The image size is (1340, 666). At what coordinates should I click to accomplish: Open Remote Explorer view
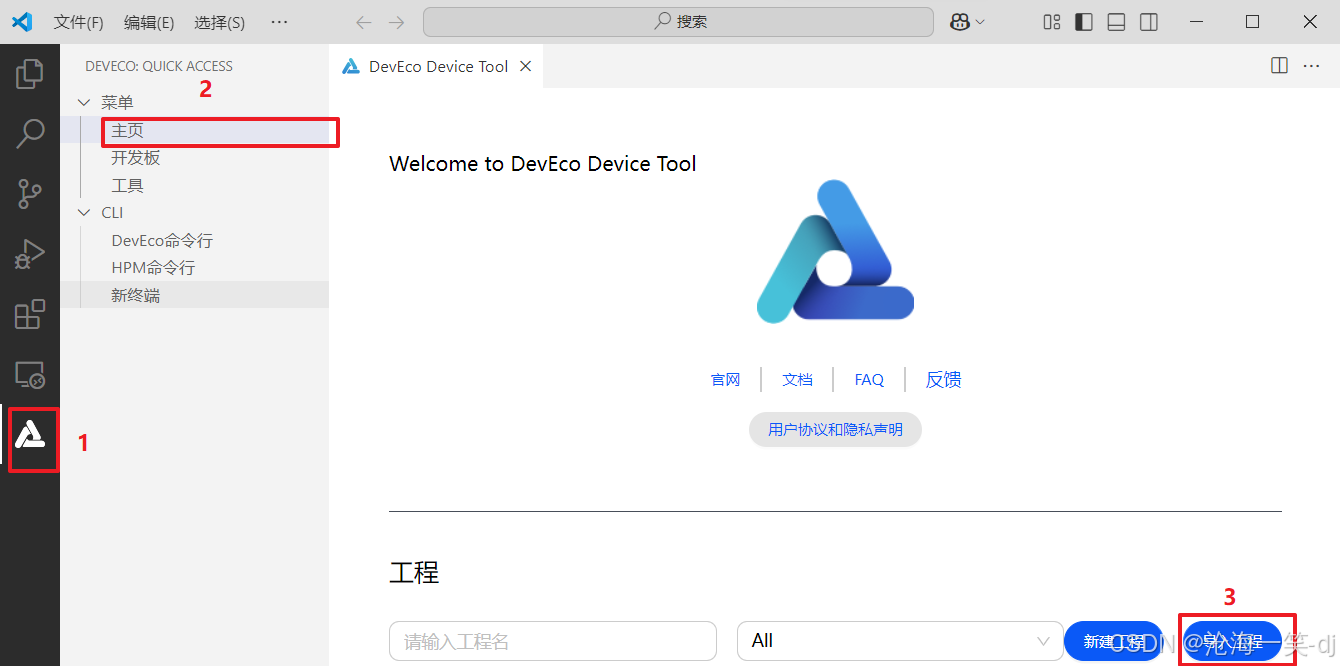tap(30, 375)
